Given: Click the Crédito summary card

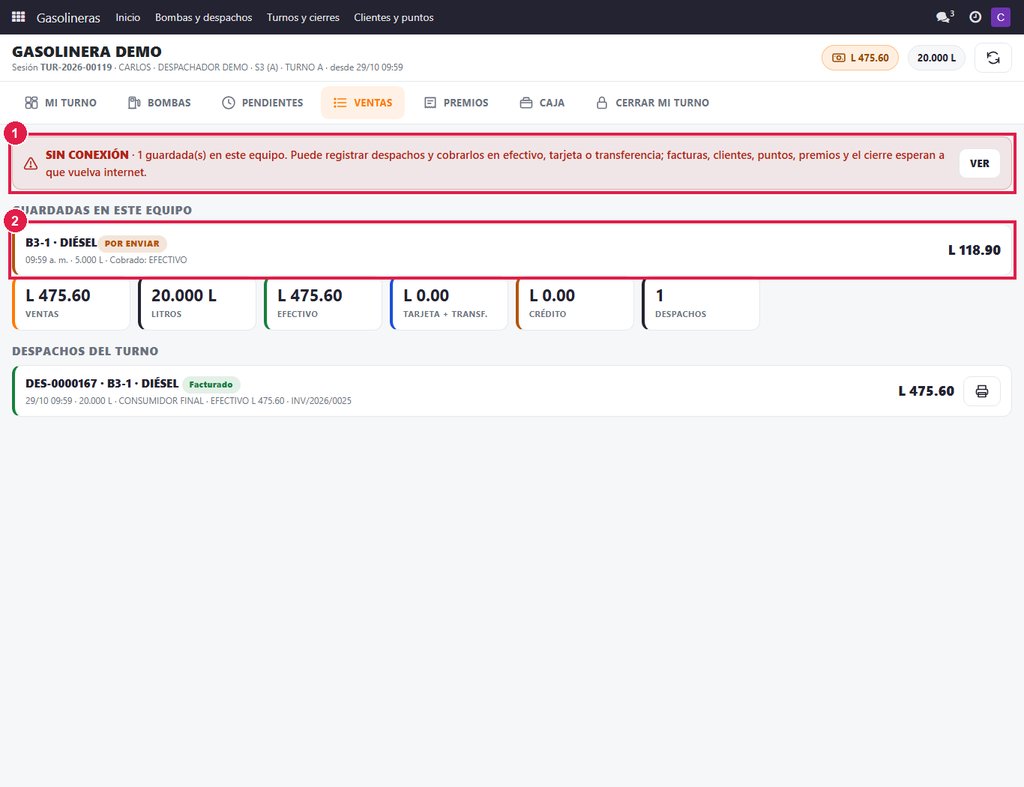Looking at the screenshot, I should [x=575, y=304].
